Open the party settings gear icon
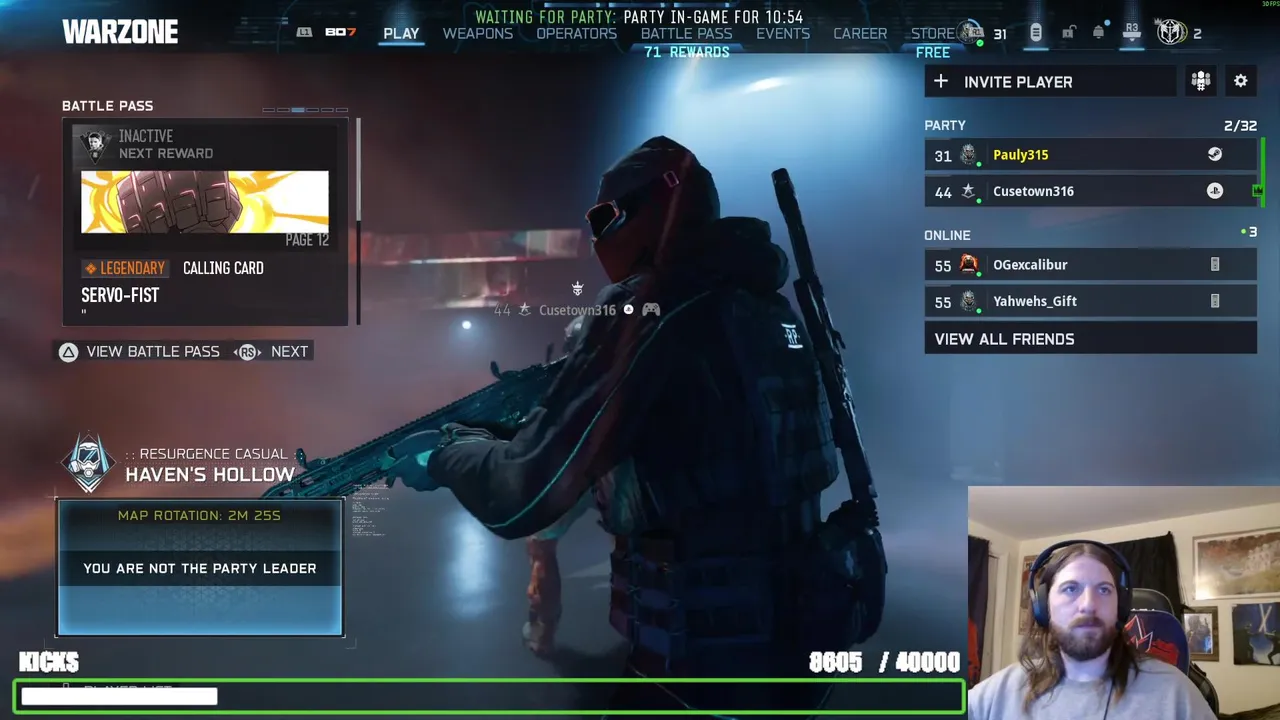 1240,82
